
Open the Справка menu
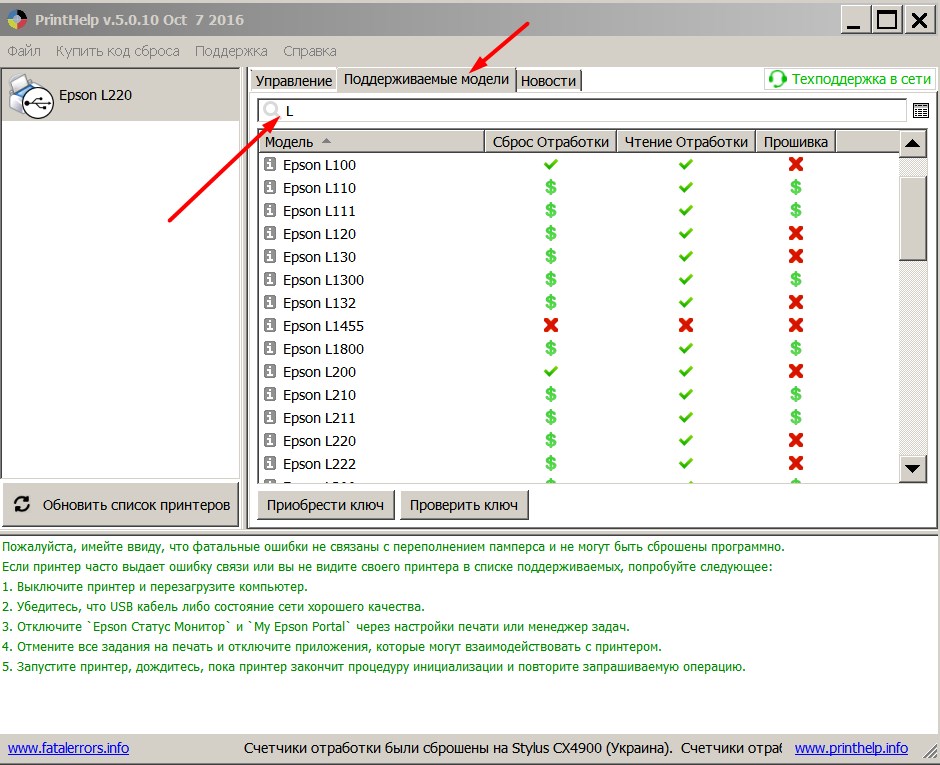[x=309, y=51]
